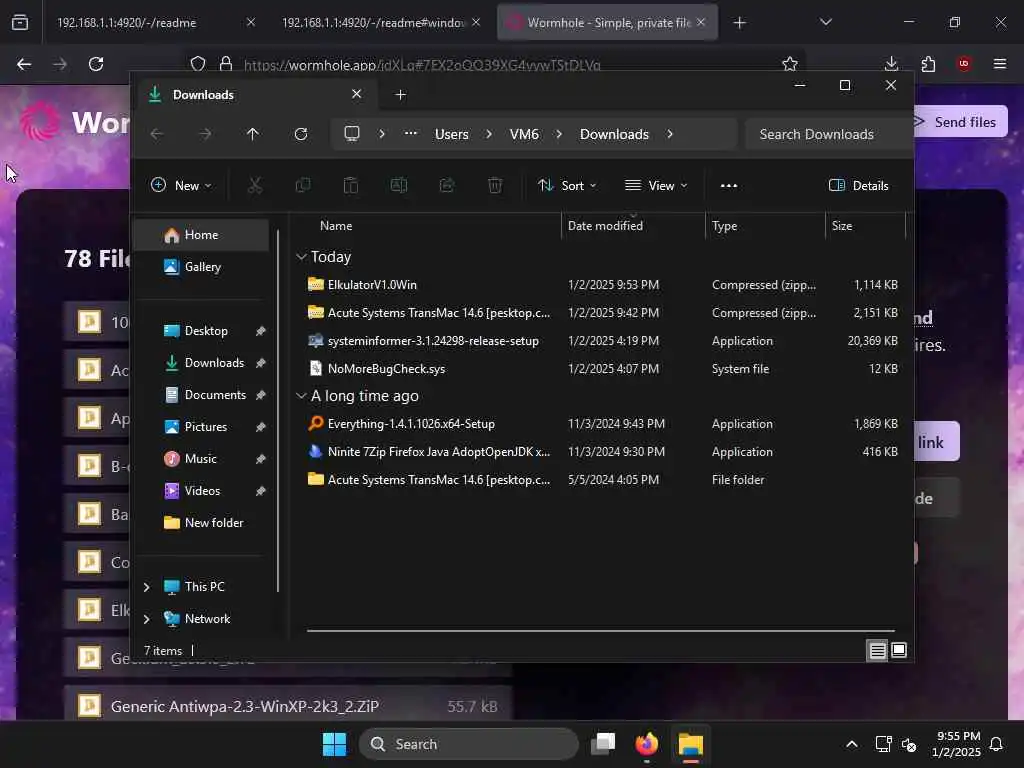Refresh the Downloads folder view

(x=301, y=134)
